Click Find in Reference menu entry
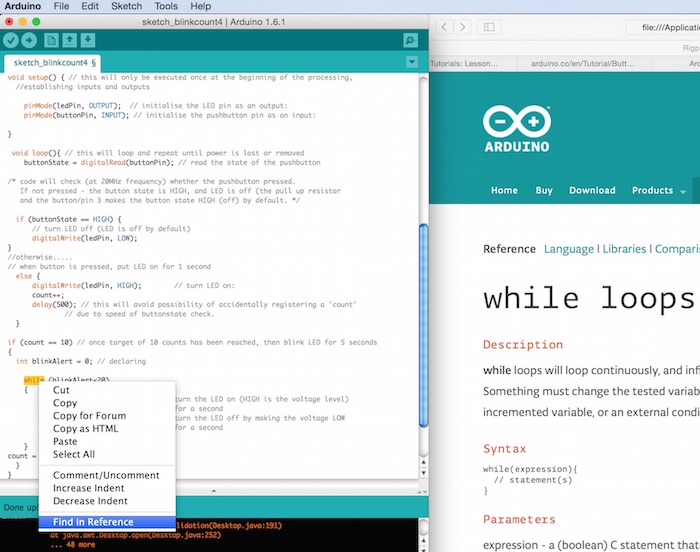This screenshot has height=552, width=700. [x=107, y=522]
